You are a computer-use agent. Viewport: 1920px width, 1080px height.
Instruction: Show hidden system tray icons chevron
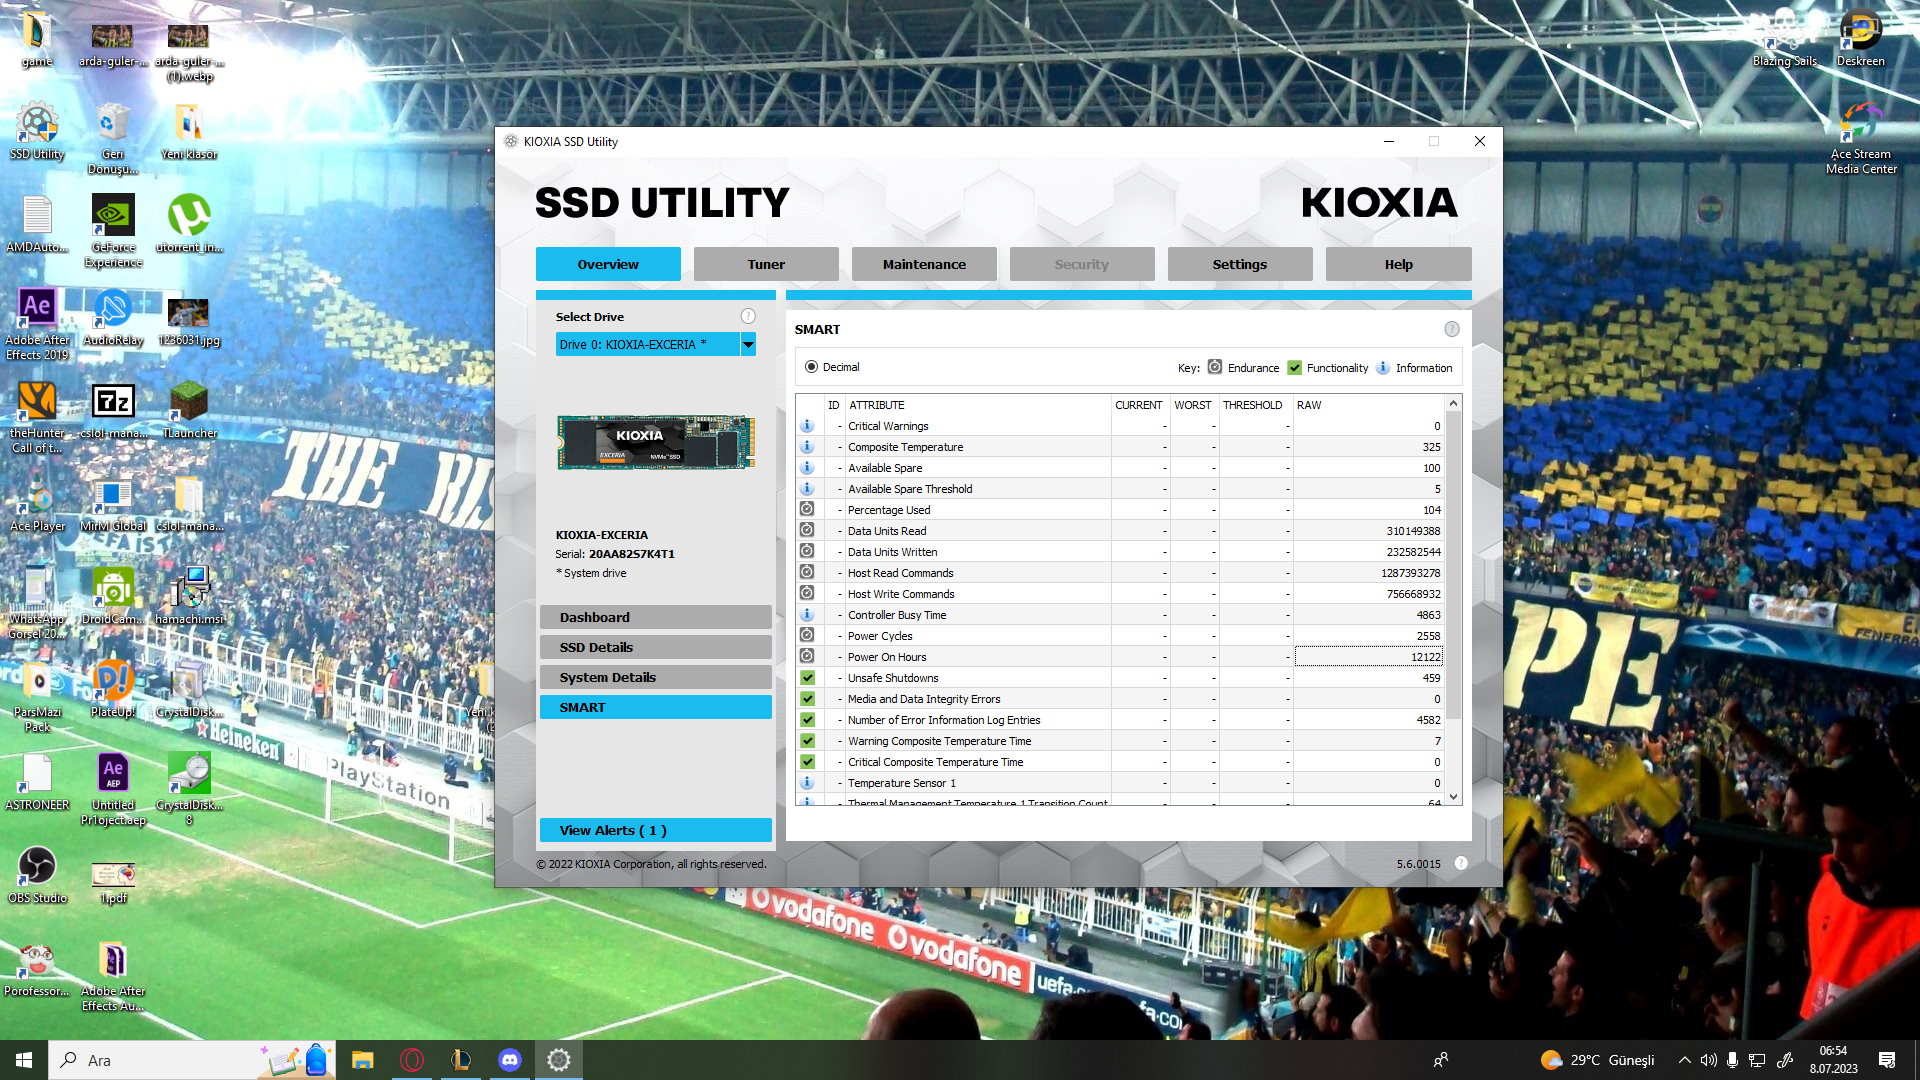pos(1685,1060)
